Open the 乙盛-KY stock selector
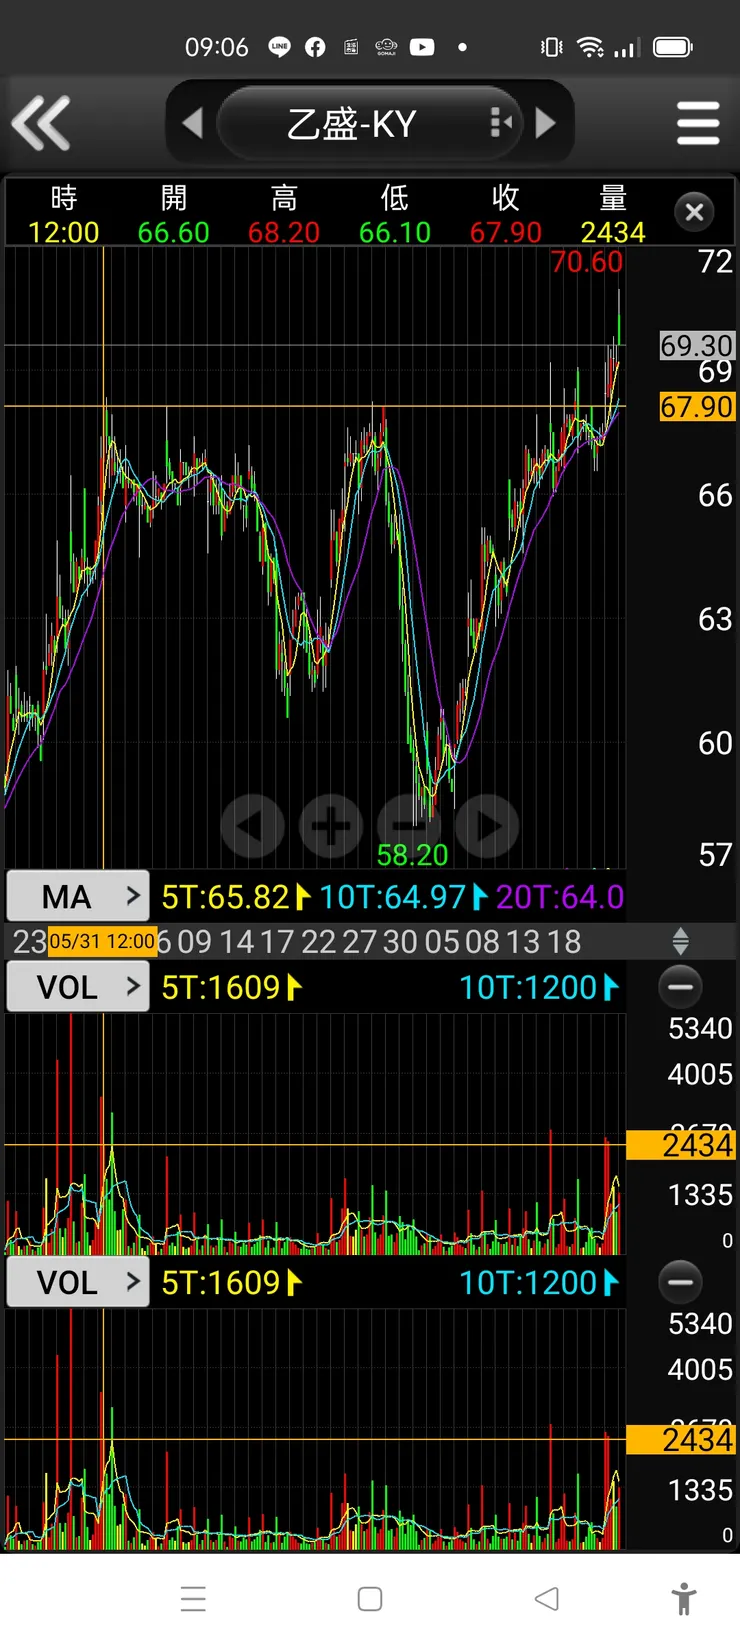 click(370, 123)
